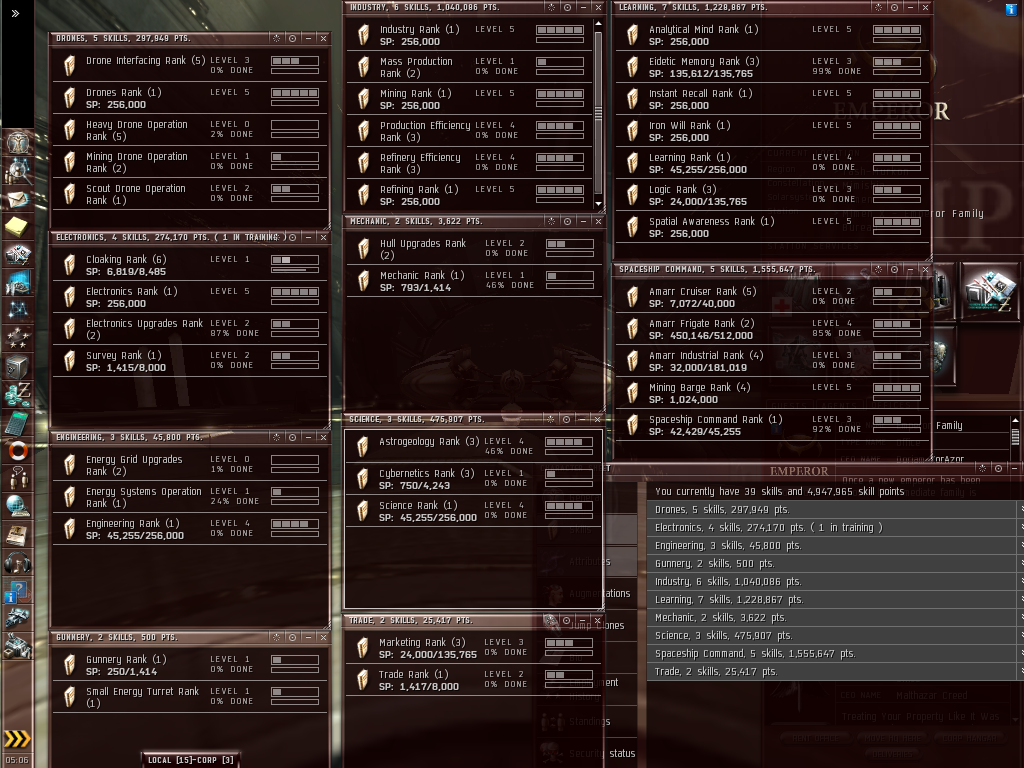Click the yellow chevrons sidebar icon
Image resolution: width=1024 pixels, height=768 pixels.
(17, 739)
